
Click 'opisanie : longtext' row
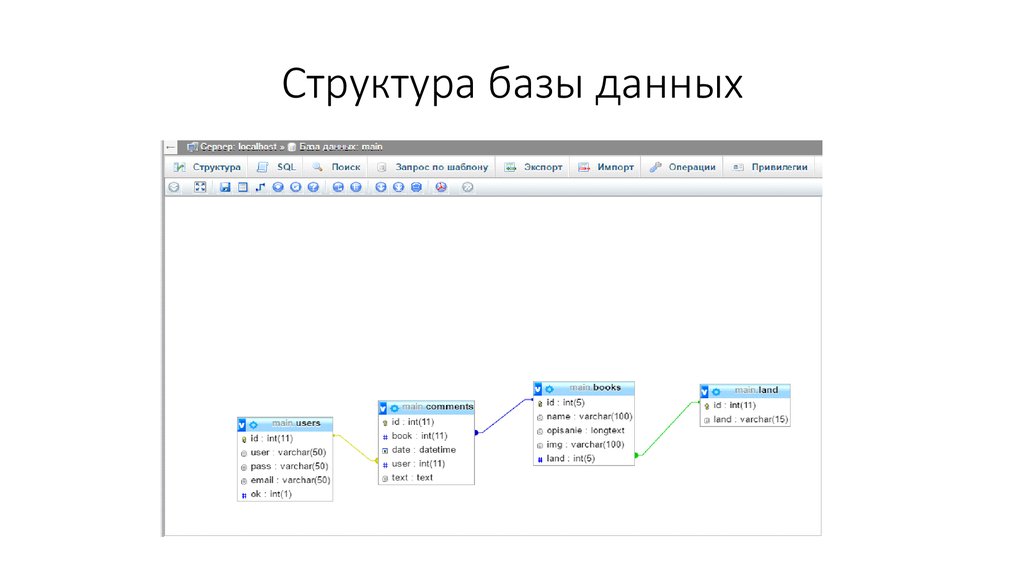click(x=584, y=431)
